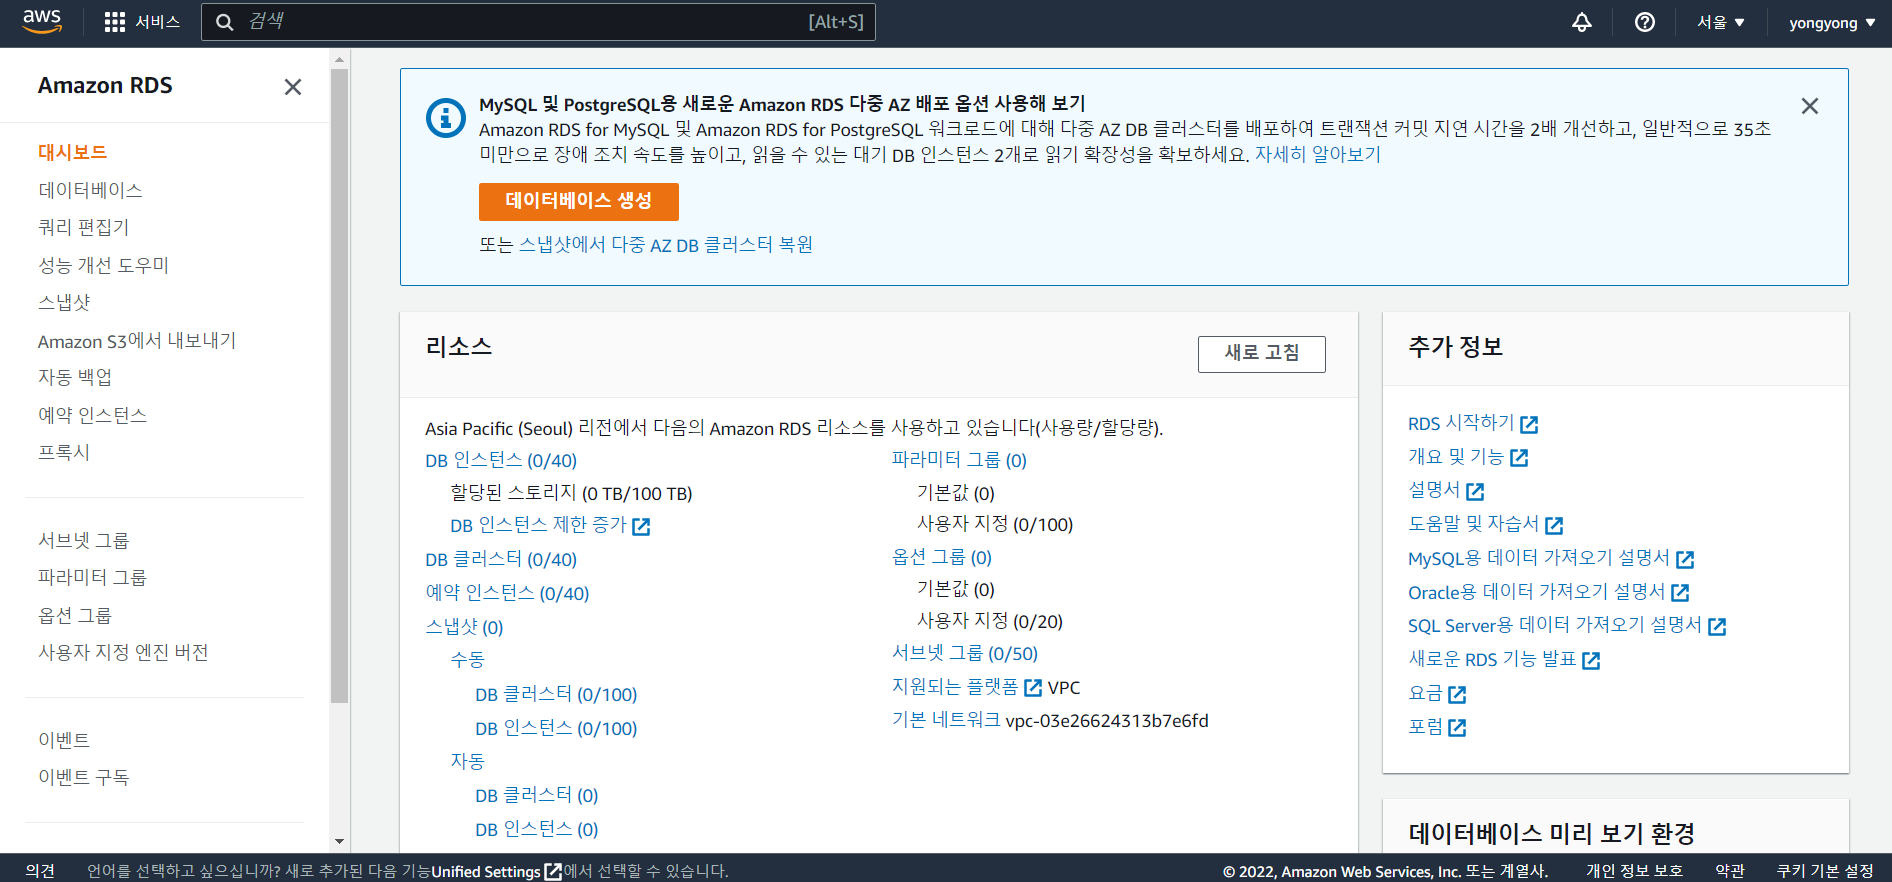Open 이벤트 in the sidebar
Screen dimensions: 1892x882
pyautogui.click(x=64, y=740)
